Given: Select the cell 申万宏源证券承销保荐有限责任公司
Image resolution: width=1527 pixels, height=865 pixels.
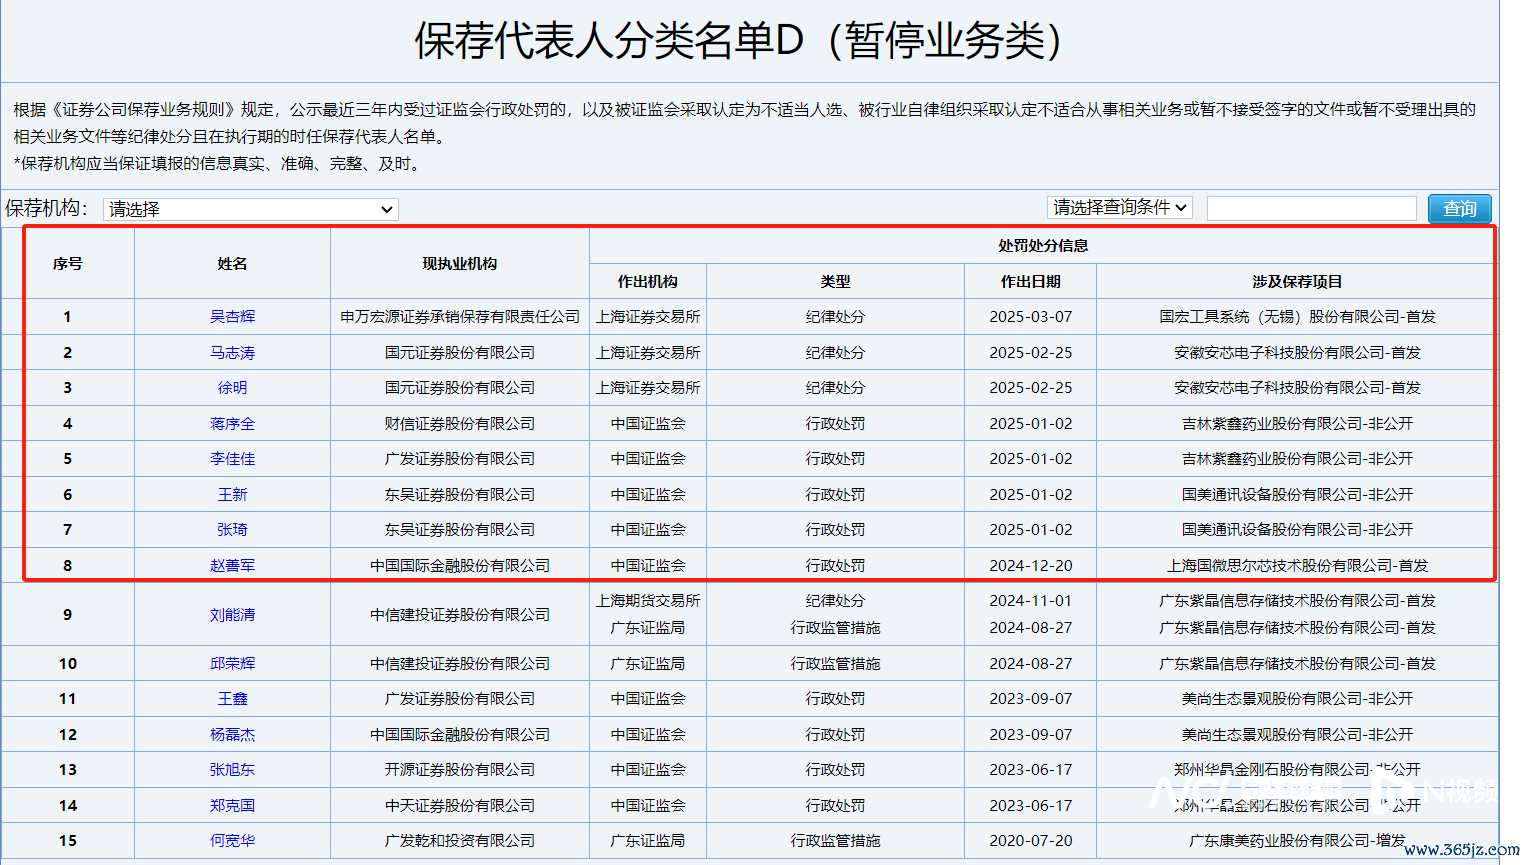Looking at the screenshot, I should click(x=460, y=316).
